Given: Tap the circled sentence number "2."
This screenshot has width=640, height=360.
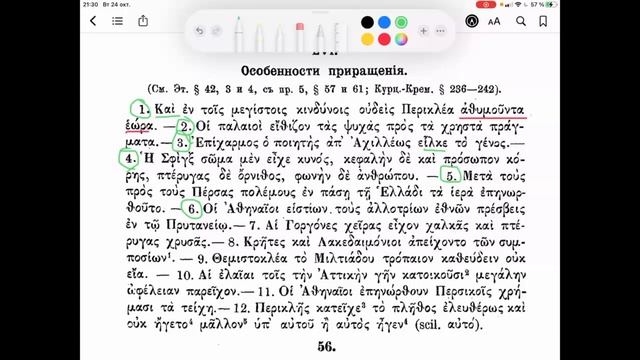Looking at the screenshot, I should [185, 127].
